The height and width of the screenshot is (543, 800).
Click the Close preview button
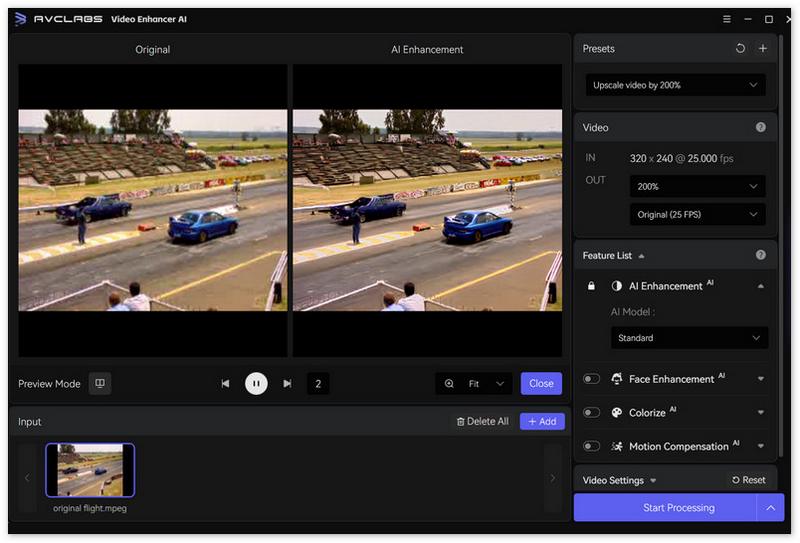click(x=541, y=383)
